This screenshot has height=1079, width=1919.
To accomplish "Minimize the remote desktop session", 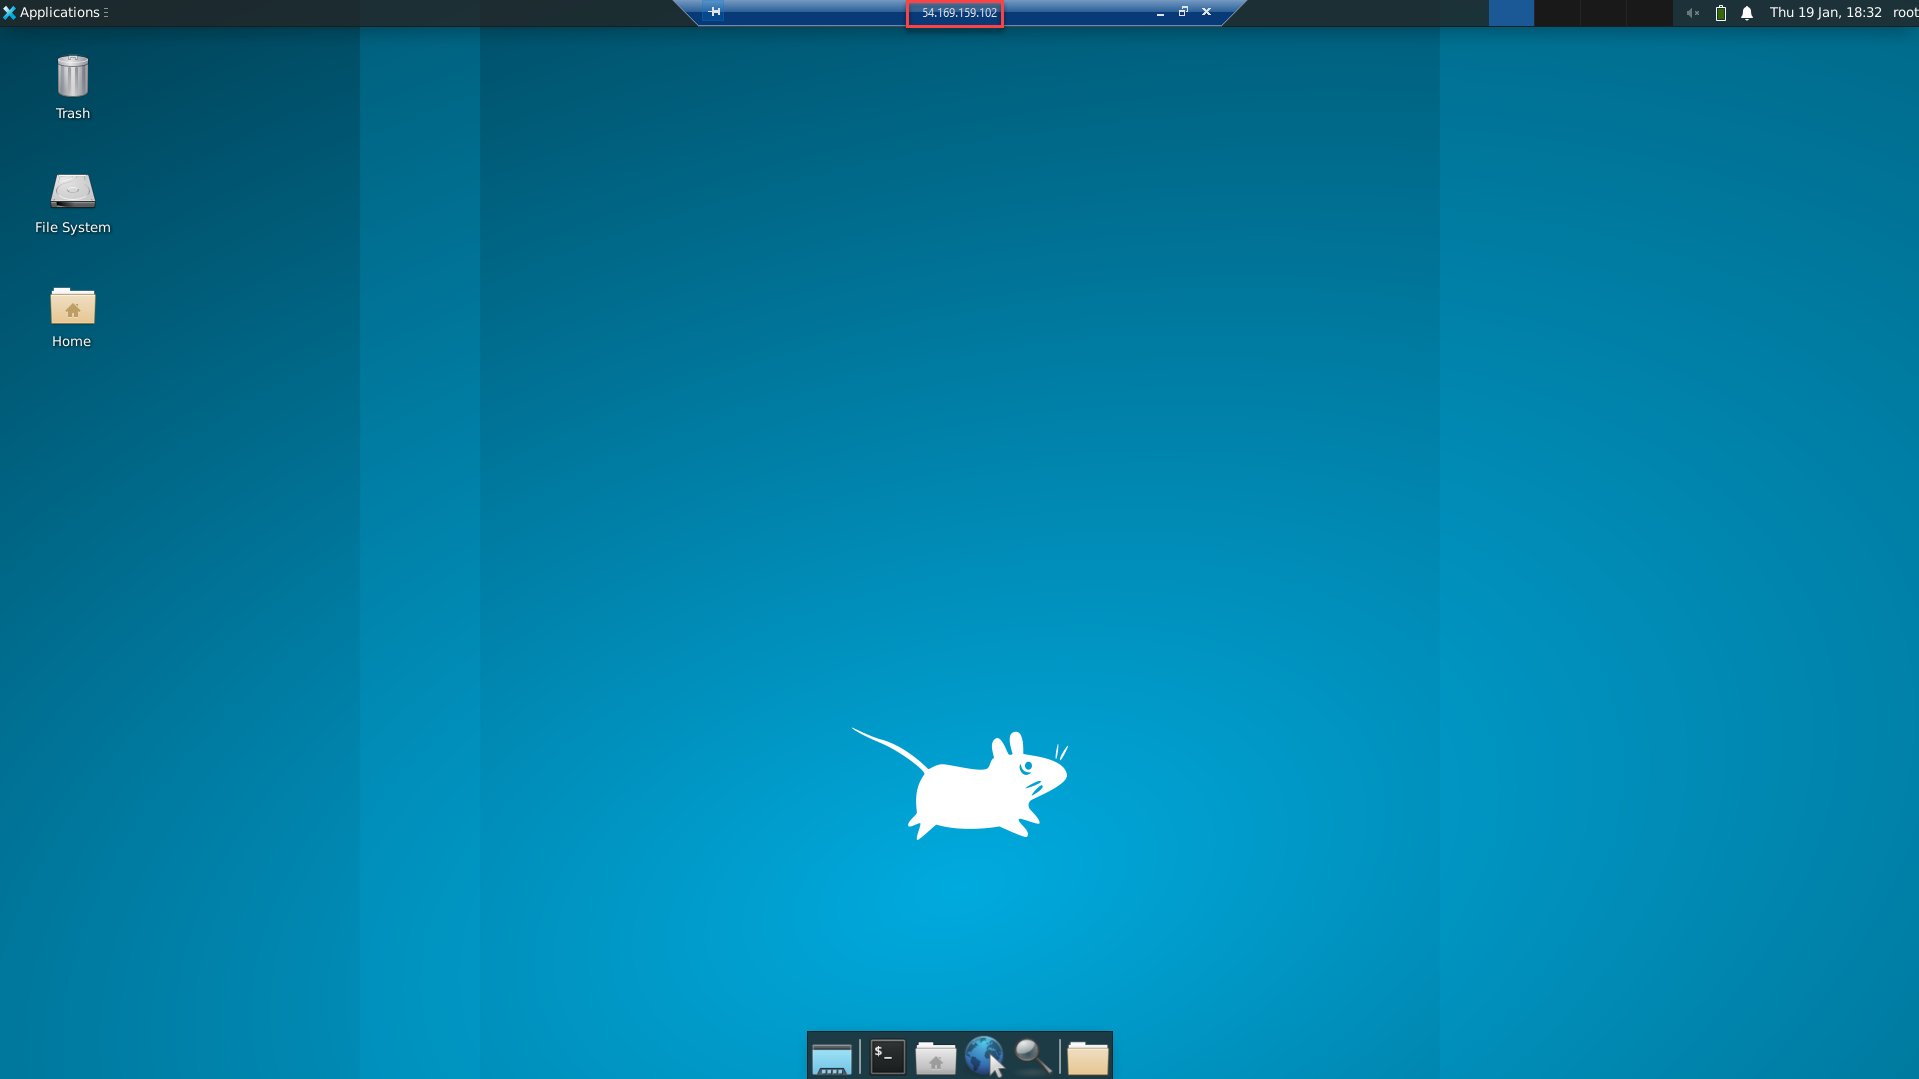I will tap(1160, 13).
